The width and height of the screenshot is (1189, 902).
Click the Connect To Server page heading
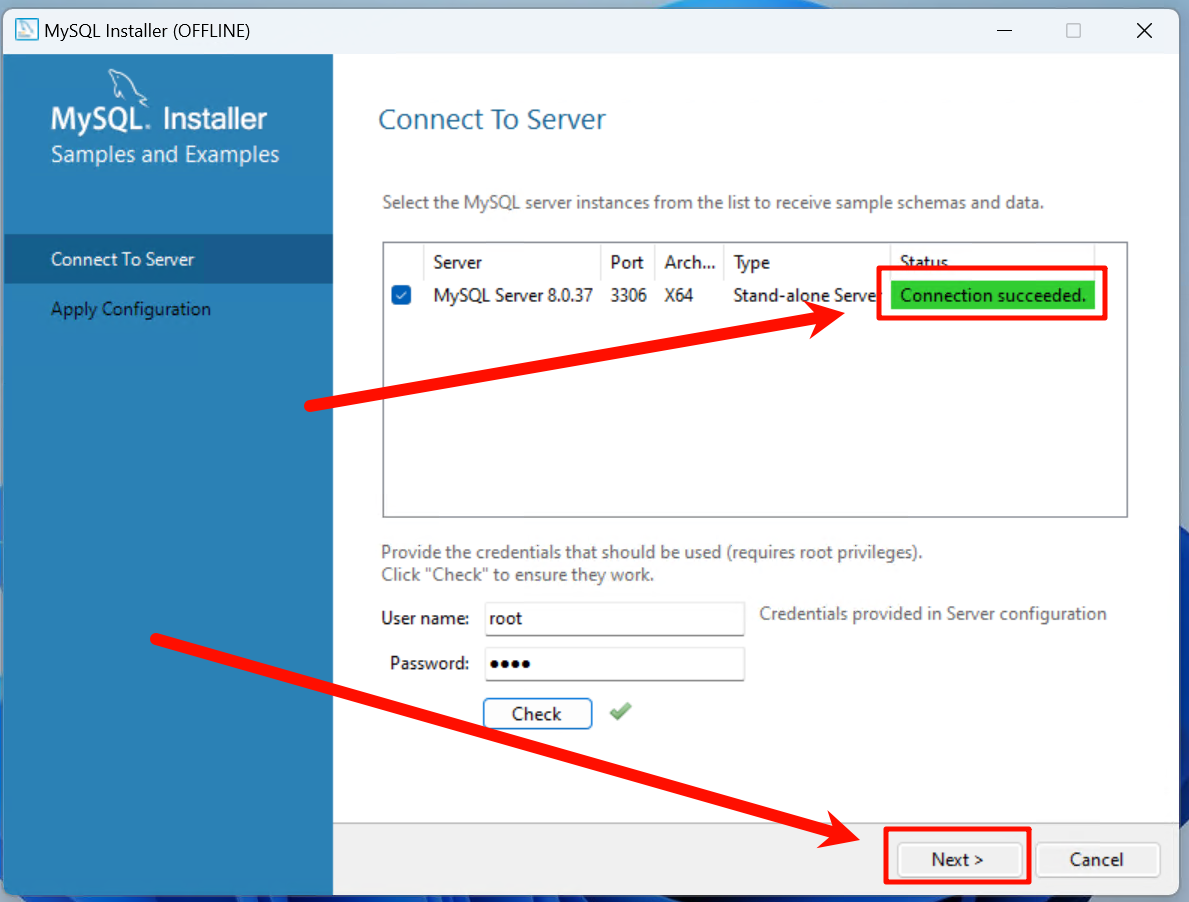click(x=491, y=119)
